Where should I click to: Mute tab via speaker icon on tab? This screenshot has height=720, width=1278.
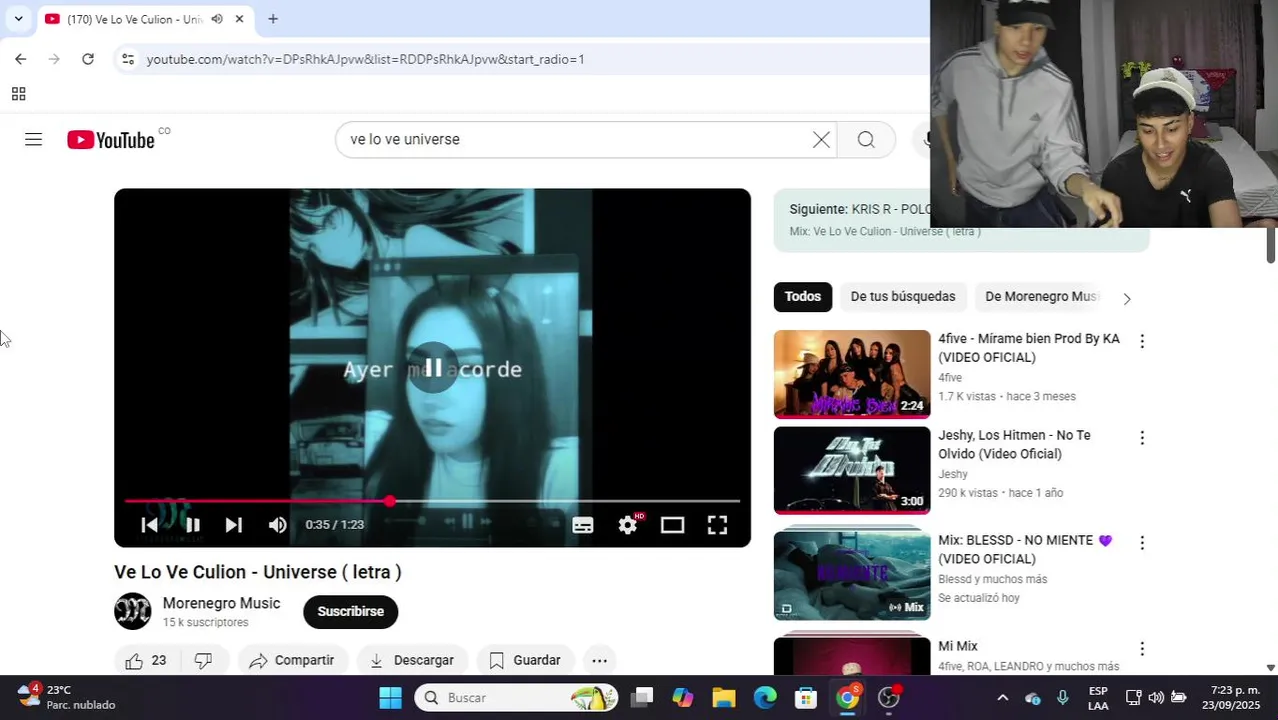[217, 19]
